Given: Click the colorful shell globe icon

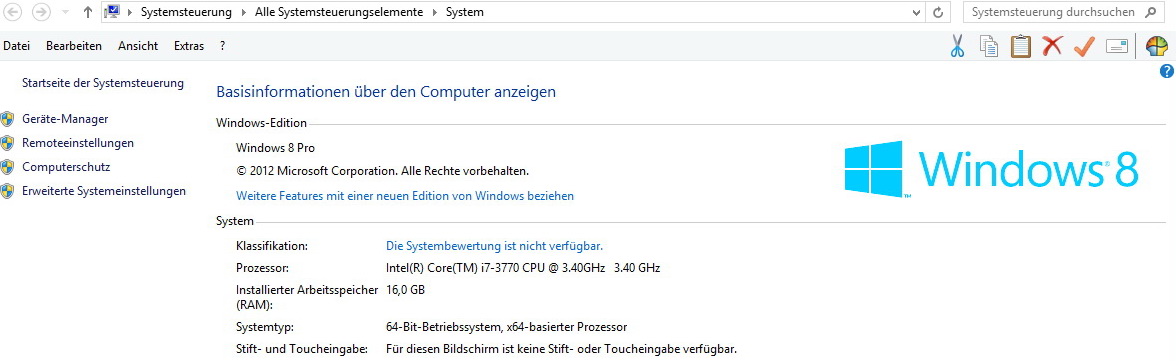Looking at the screenshot, I should pos(1156,47).
